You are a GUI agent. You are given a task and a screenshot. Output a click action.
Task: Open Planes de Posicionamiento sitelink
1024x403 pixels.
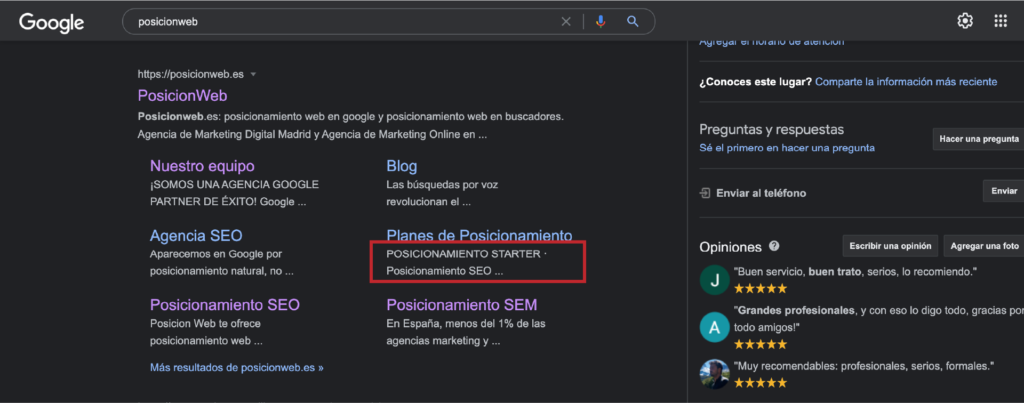click(x=479, y=235)
